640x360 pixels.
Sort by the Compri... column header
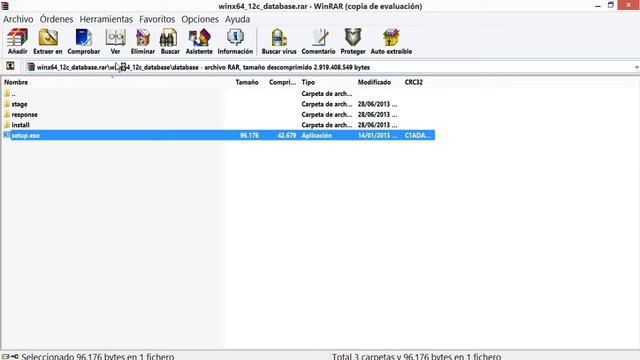click(x=282, y=82)
